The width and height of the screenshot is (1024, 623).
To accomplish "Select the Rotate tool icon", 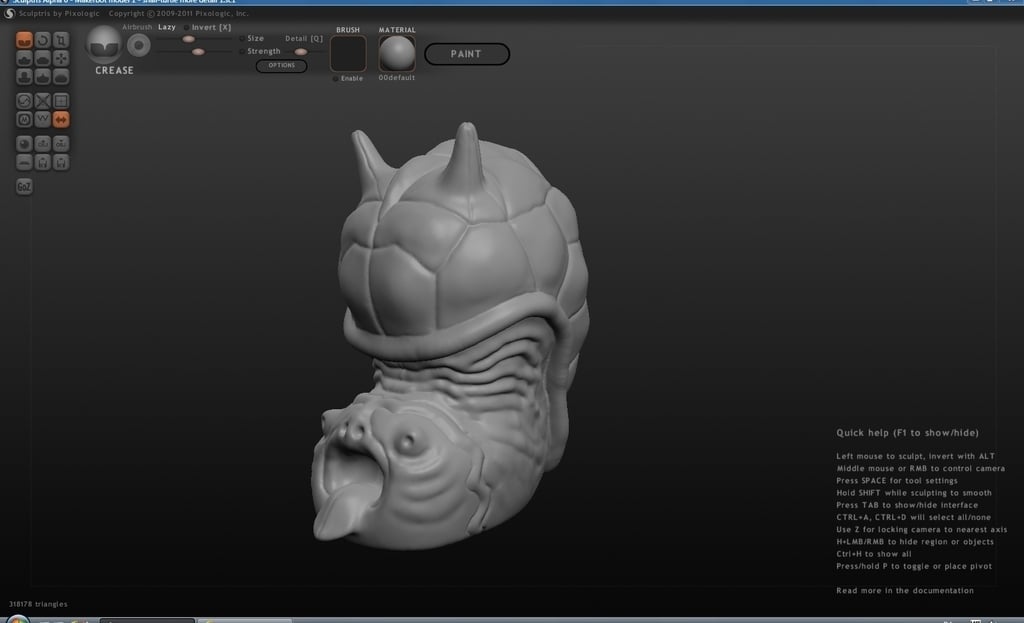I will coord(42,40).
